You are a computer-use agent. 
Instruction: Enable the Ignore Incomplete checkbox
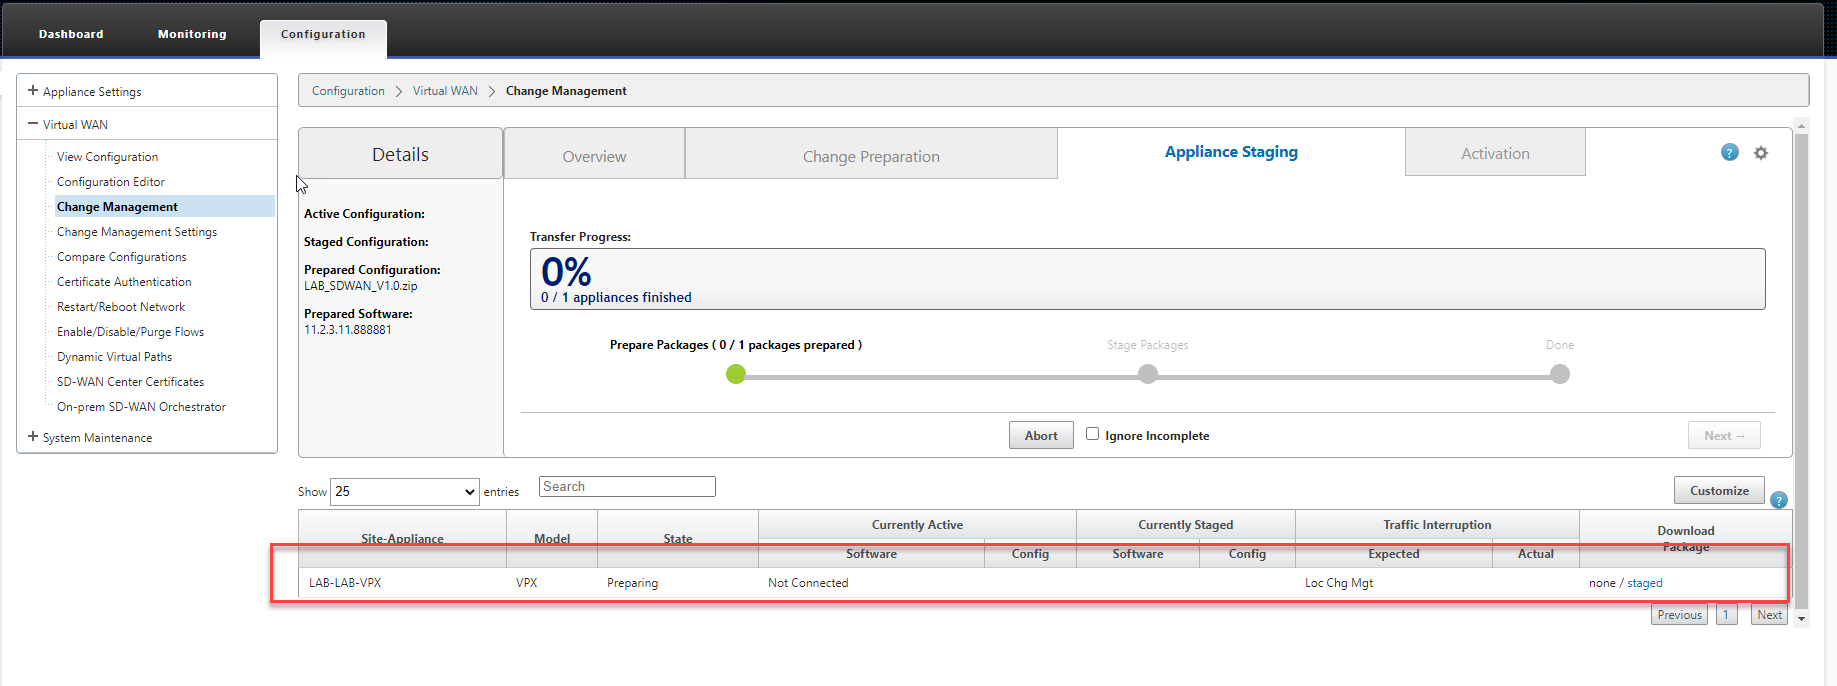[x=1092, y=434]
